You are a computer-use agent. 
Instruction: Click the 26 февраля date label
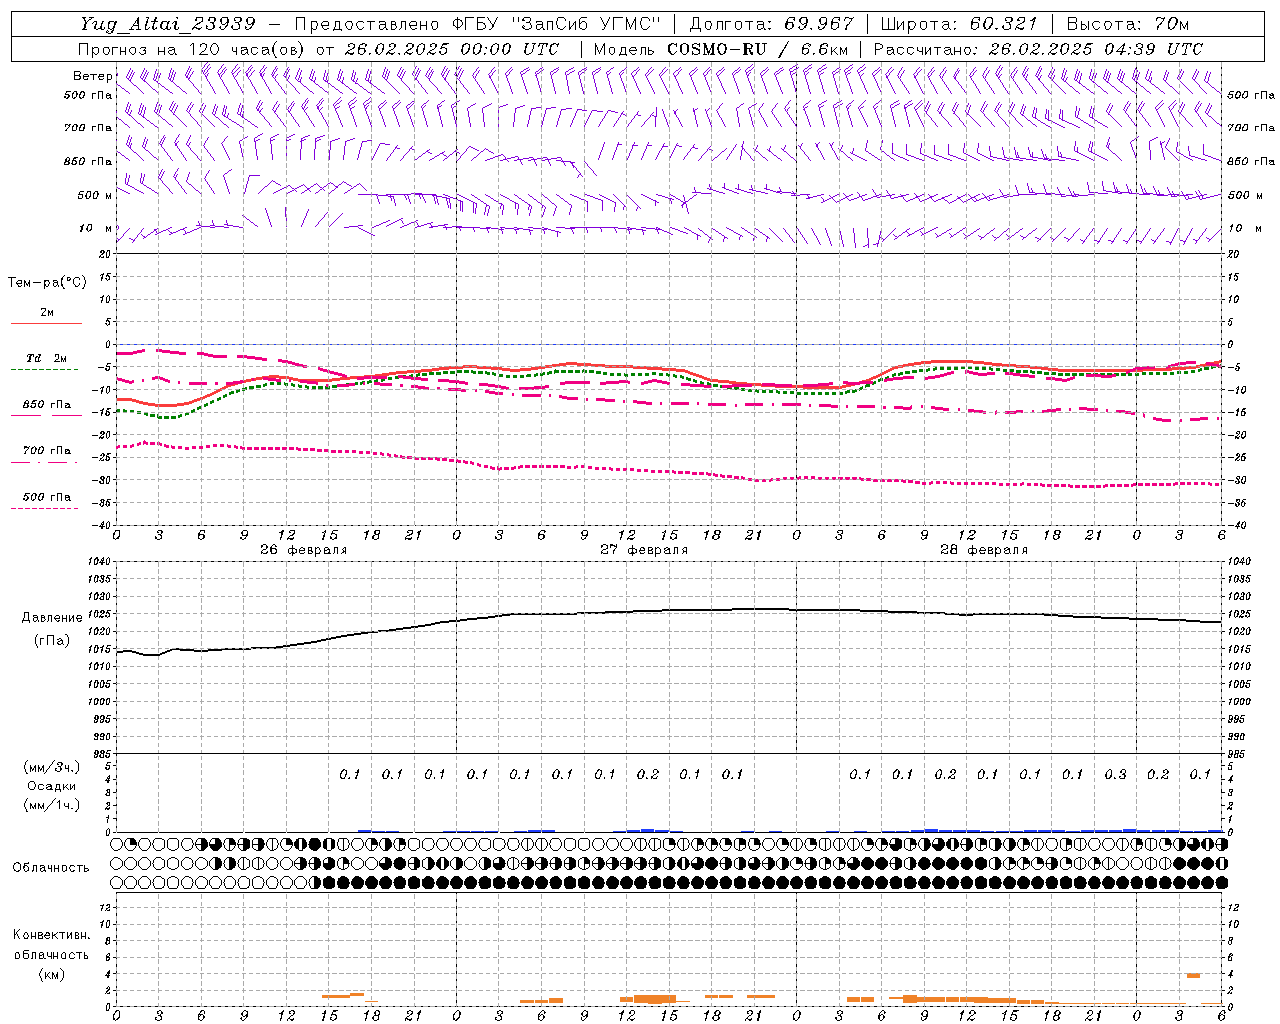(304, 550)
